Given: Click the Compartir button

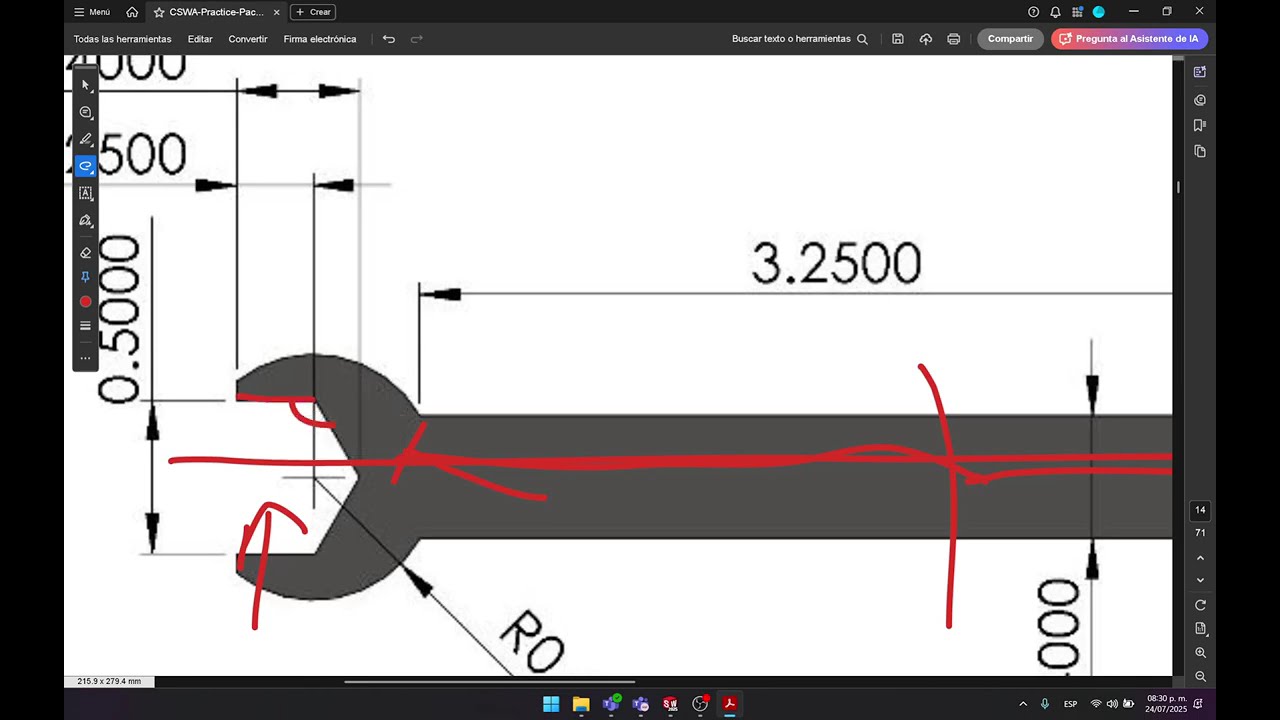Looking at the screenshot, I should 1010,39.
